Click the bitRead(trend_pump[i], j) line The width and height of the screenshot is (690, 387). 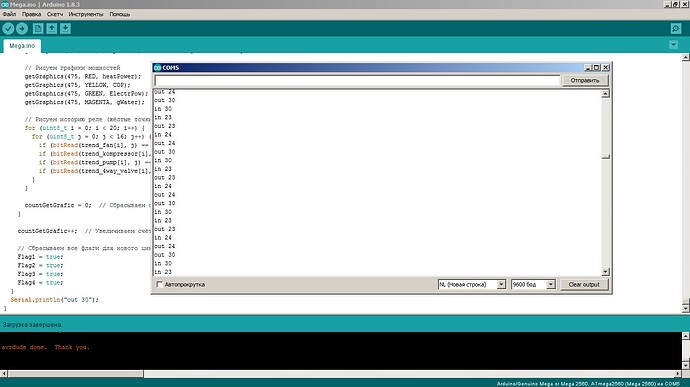point(95,162)
